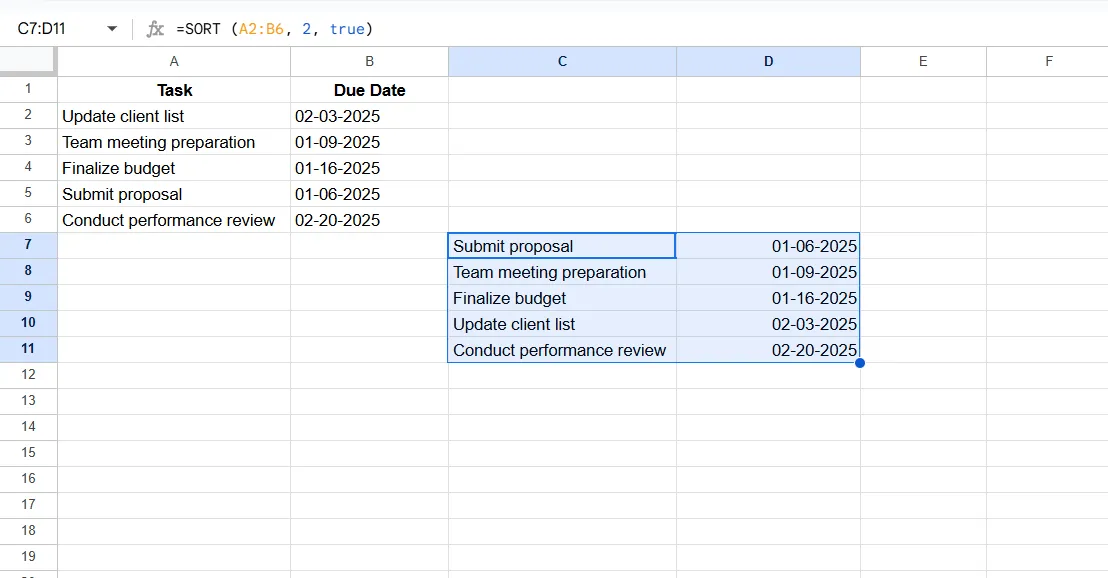Select row 3 header

28,141
